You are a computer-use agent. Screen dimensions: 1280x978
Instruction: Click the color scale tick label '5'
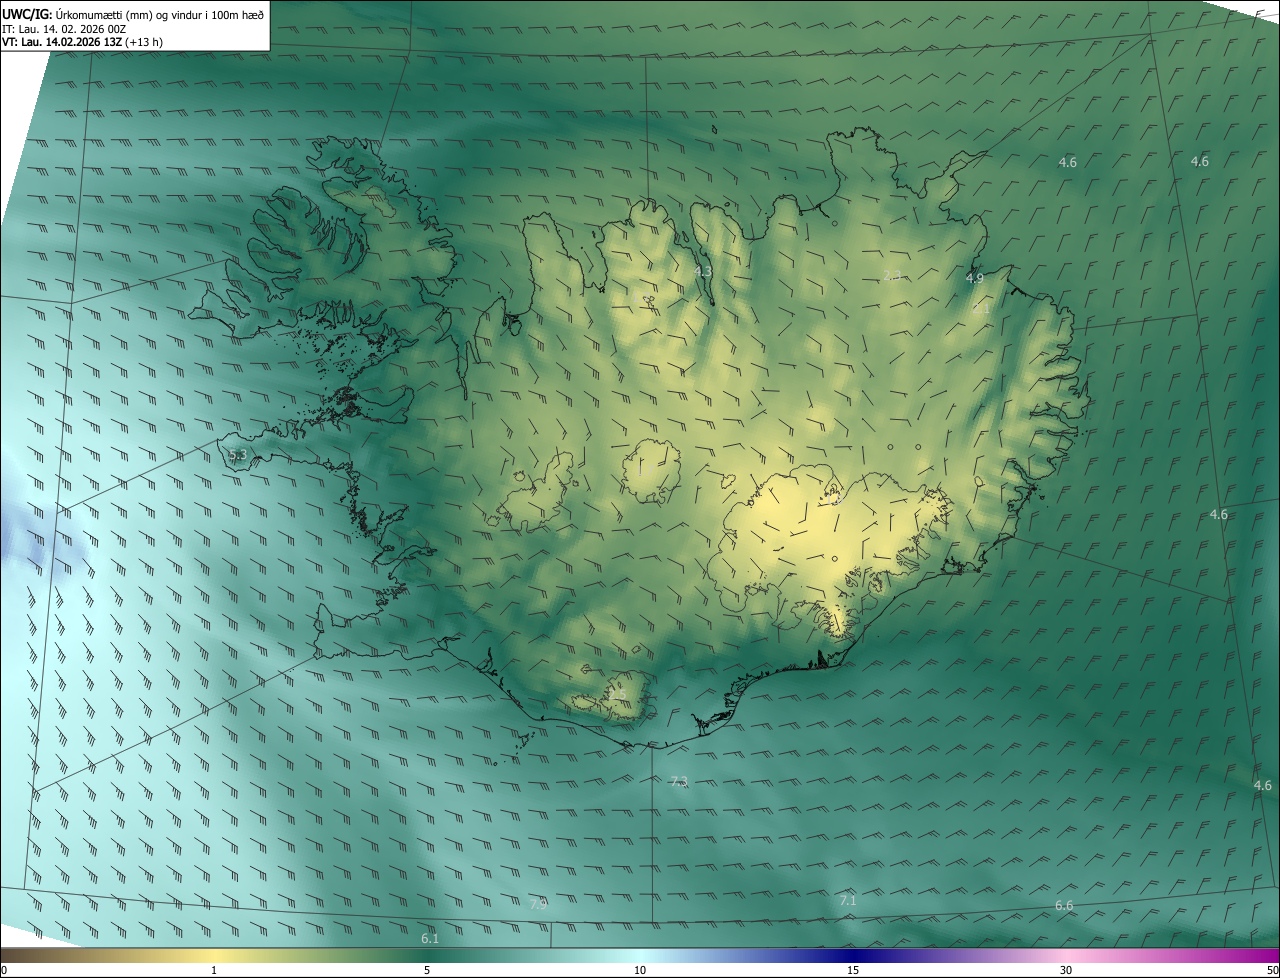pos(427,970)
